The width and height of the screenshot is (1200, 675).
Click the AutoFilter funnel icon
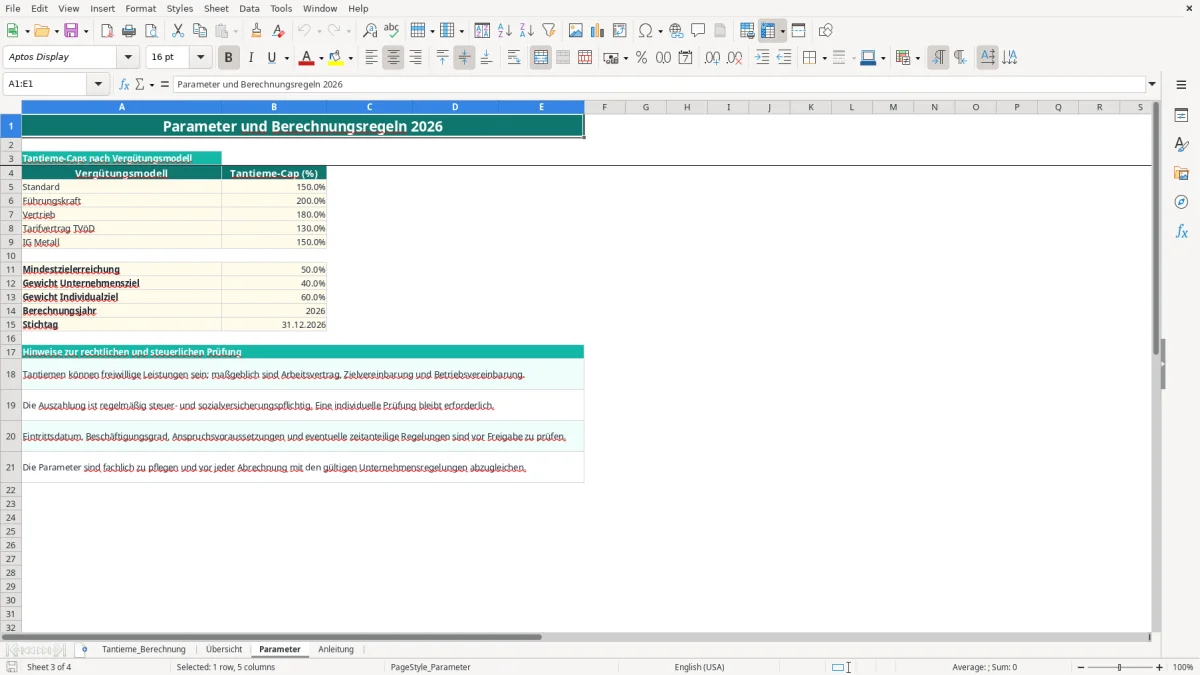coord(548,31)
